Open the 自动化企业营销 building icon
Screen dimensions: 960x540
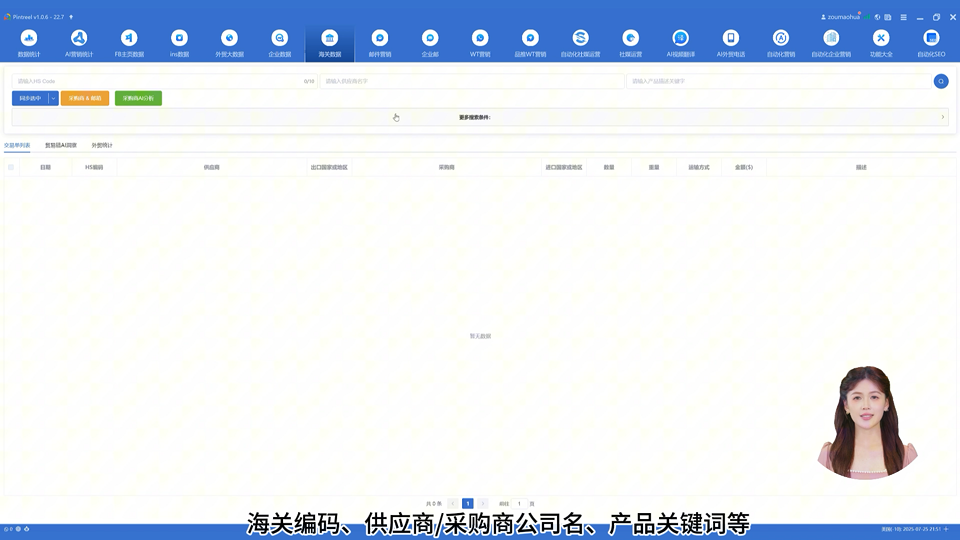coord(831,38)
